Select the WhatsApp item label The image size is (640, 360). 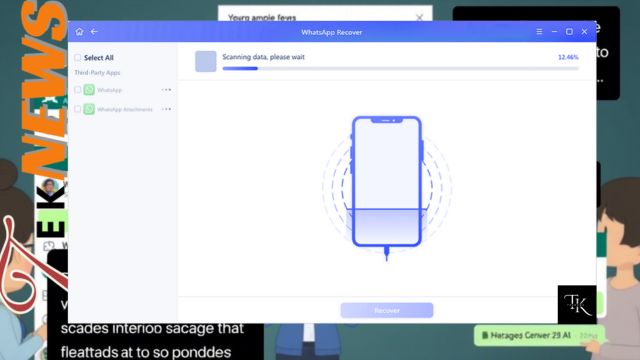pyautogui.click(x=109, y=90)
